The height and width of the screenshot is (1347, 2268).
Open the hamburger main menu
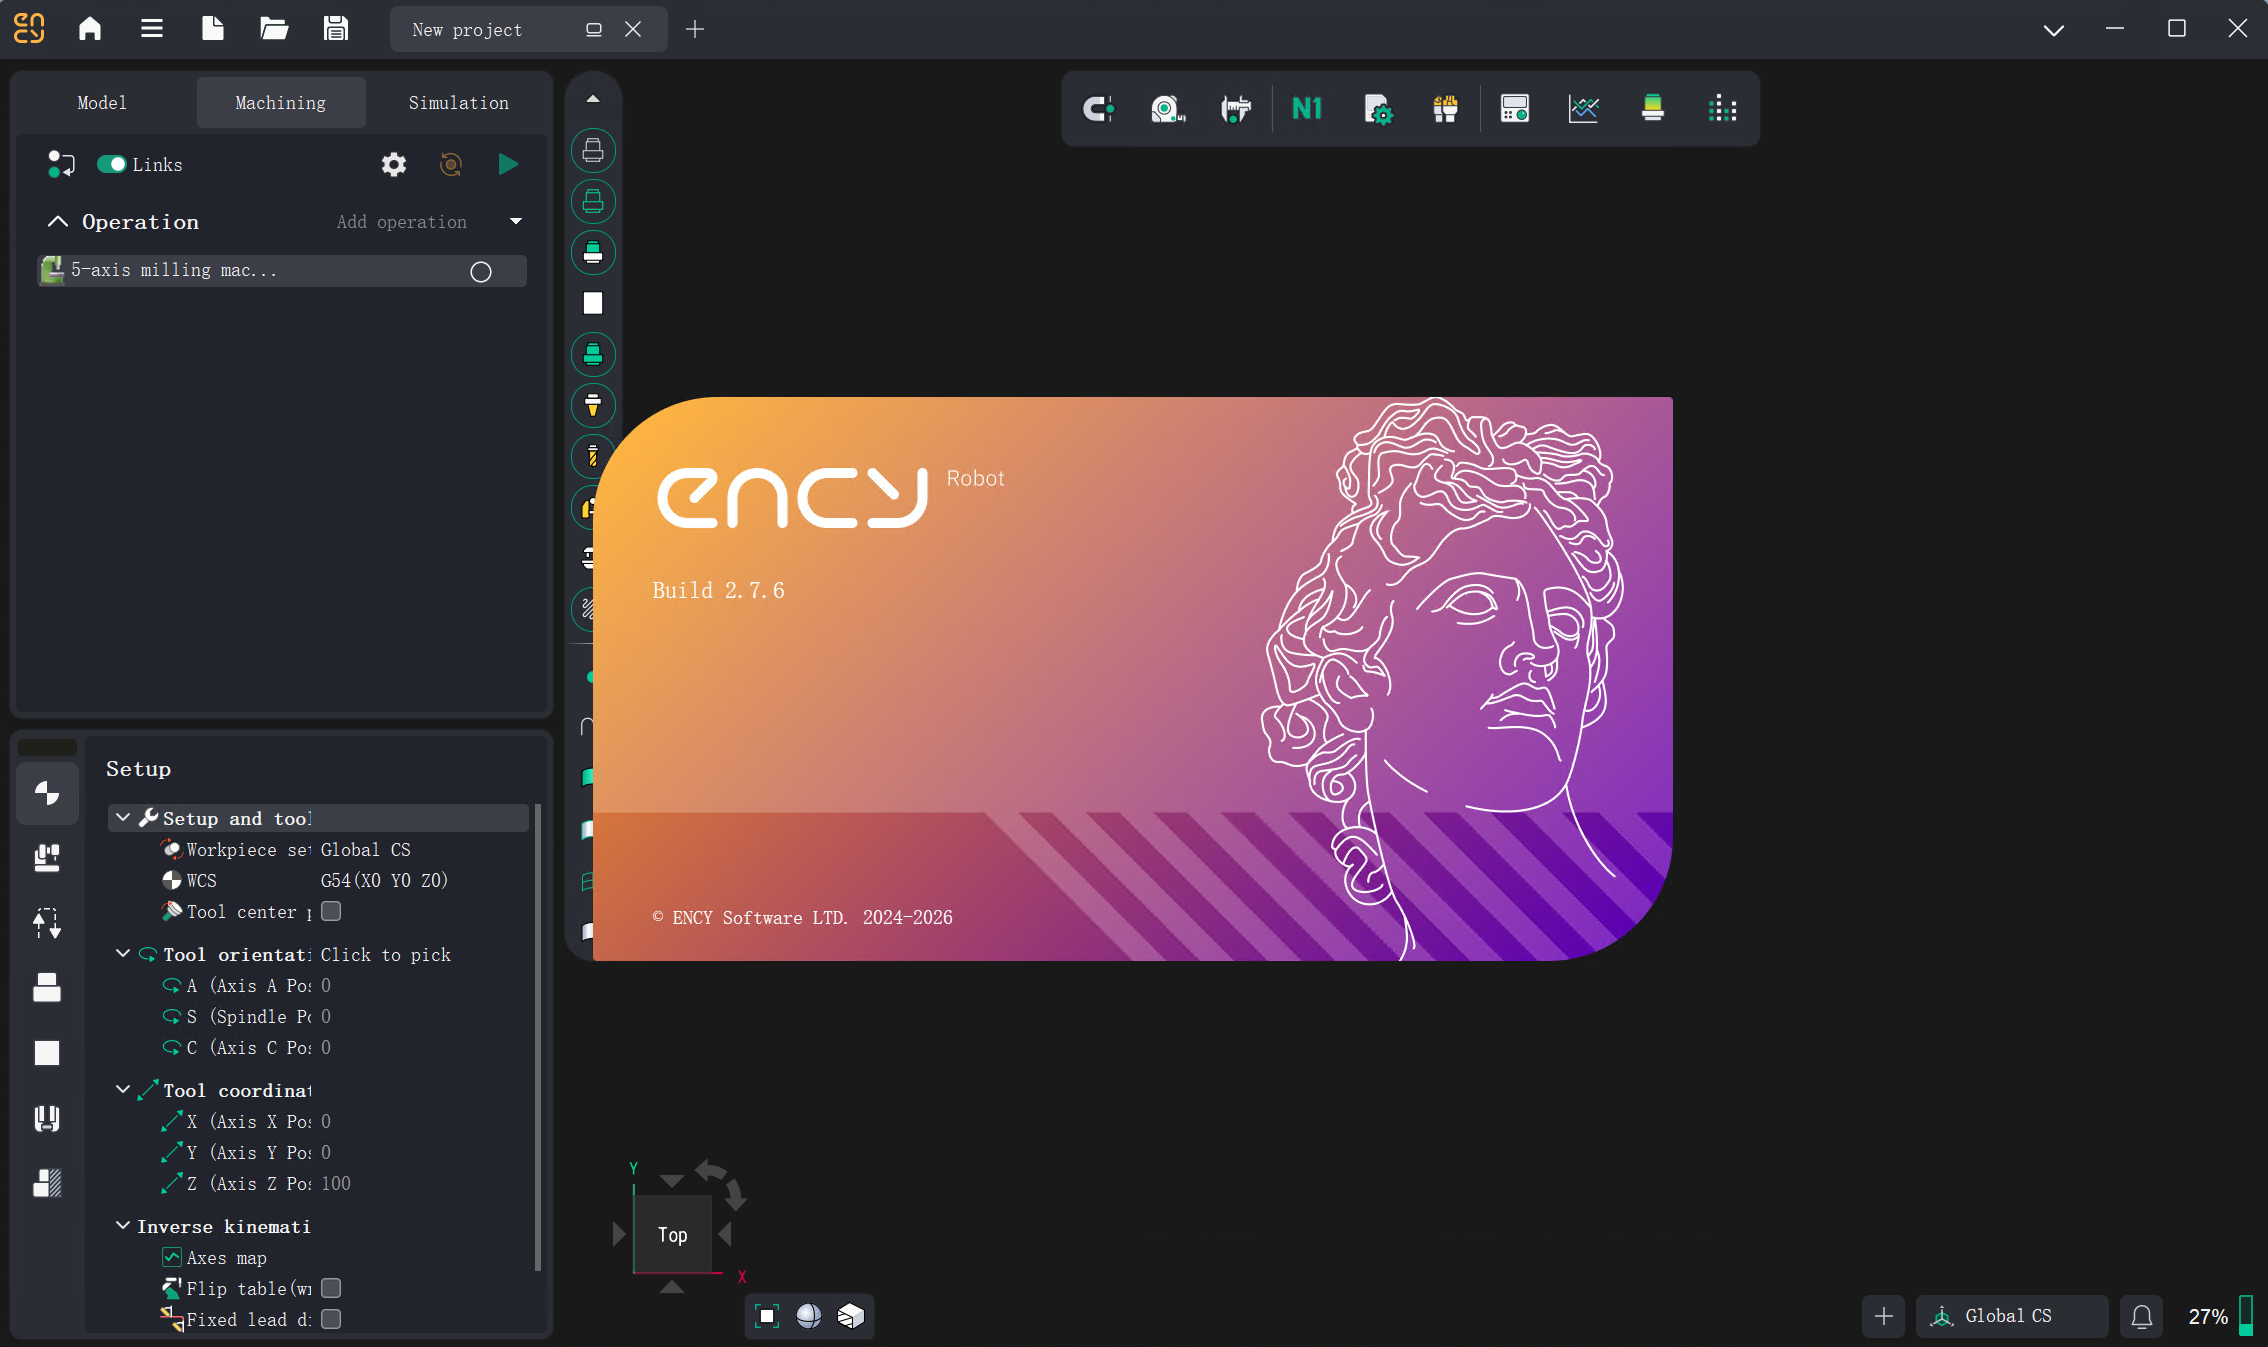(x=152, y=28)
